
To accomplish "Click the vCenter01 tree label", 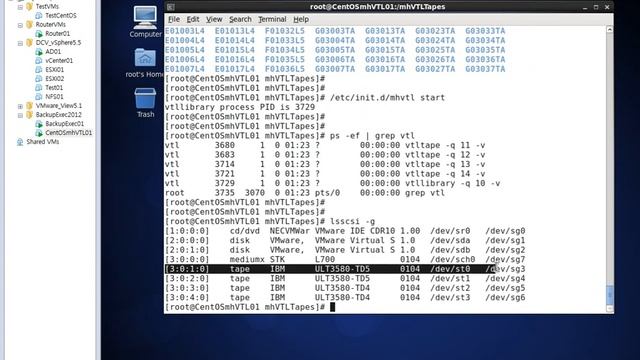I will click(x=59, y=60).
